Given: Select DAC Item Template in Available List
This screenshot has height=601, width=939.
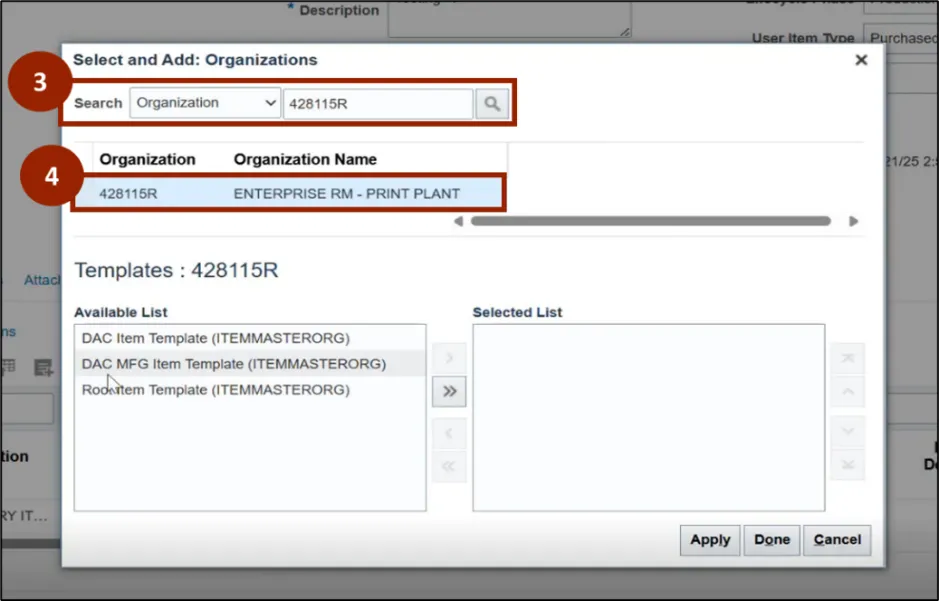Looking at the screenshot, I should 215,338.
